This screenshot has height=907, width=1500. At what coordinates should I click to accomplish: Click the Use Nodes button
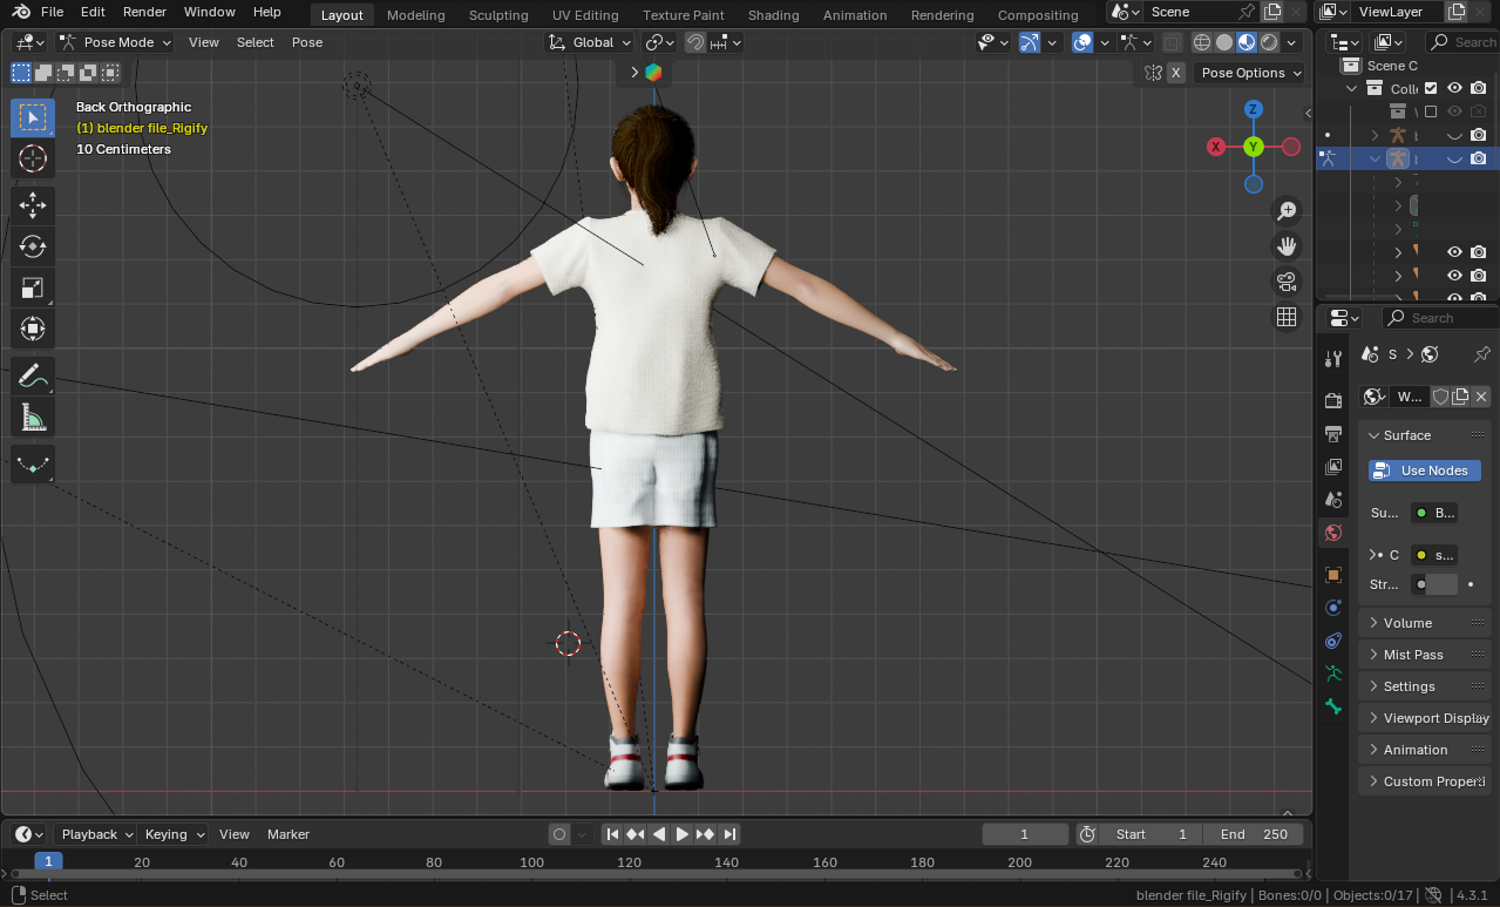[x=1425, y=471]
